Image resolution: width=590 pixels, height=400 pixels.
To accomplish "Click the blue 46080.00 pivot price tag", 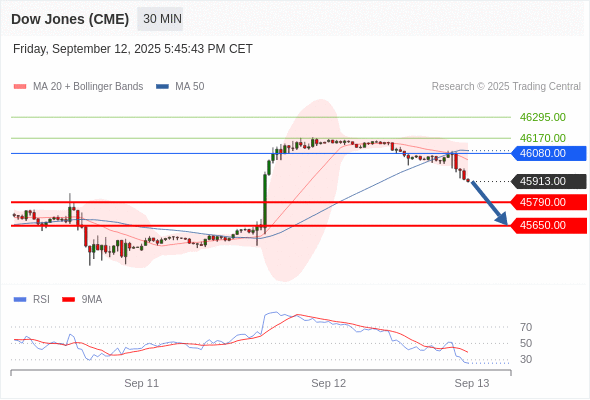I will click(x=549, y=154).
